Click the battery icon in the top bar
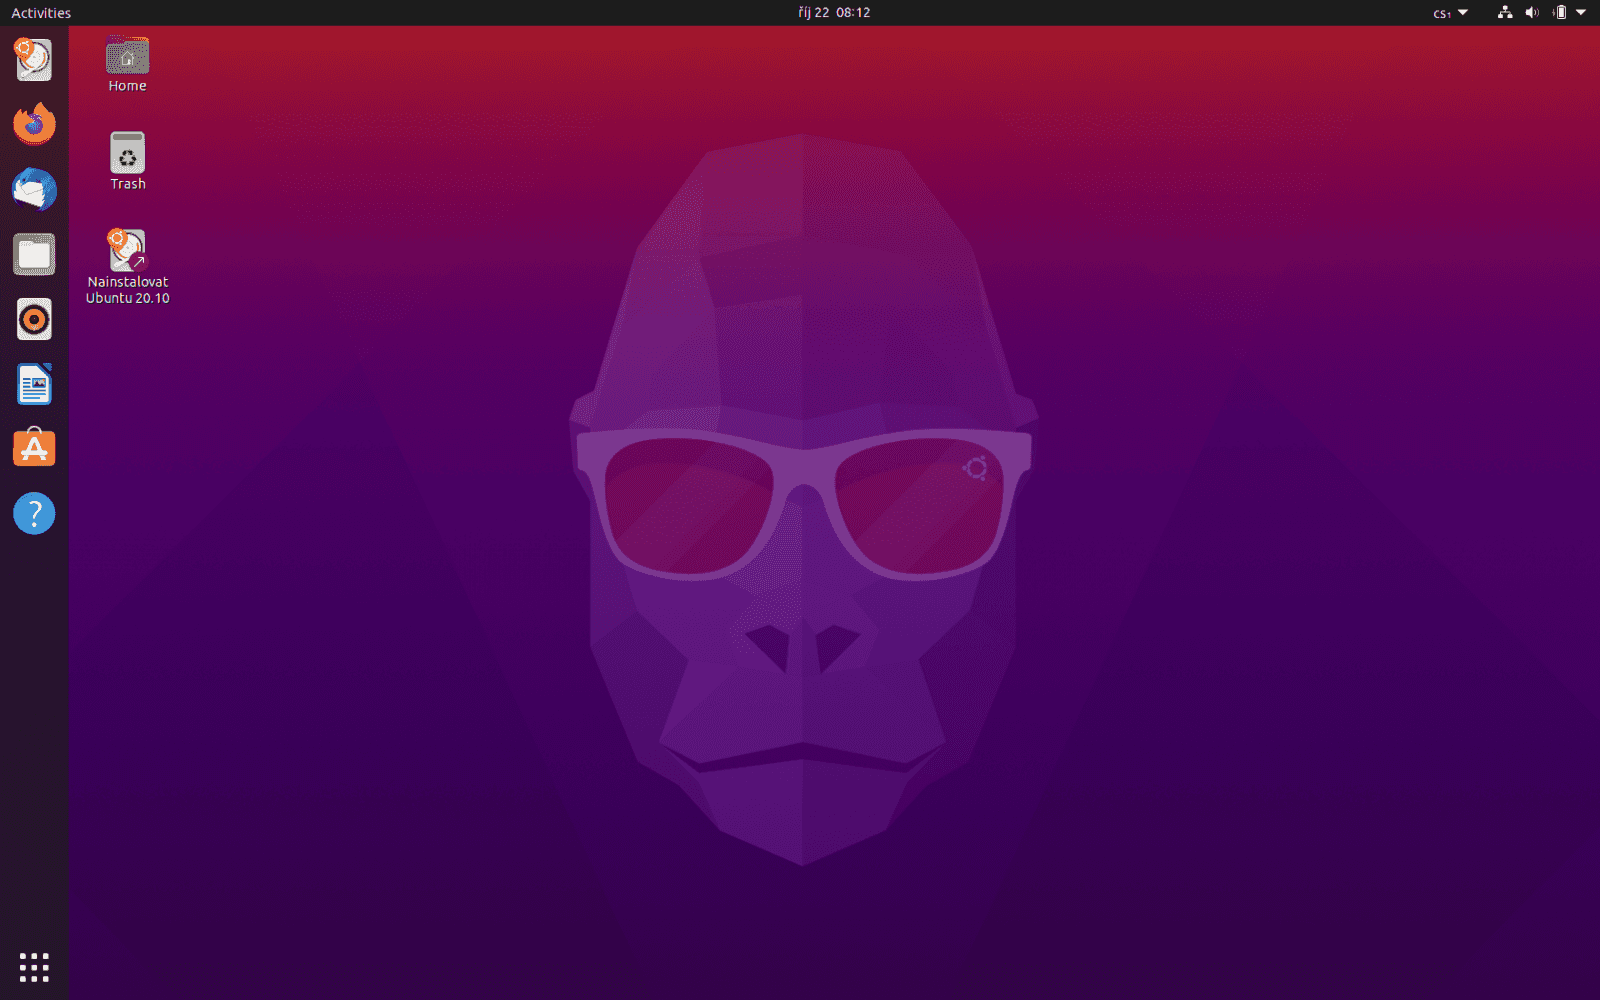The height and width of the screenshot is (1000, 1600). (x=1560, y=13)
